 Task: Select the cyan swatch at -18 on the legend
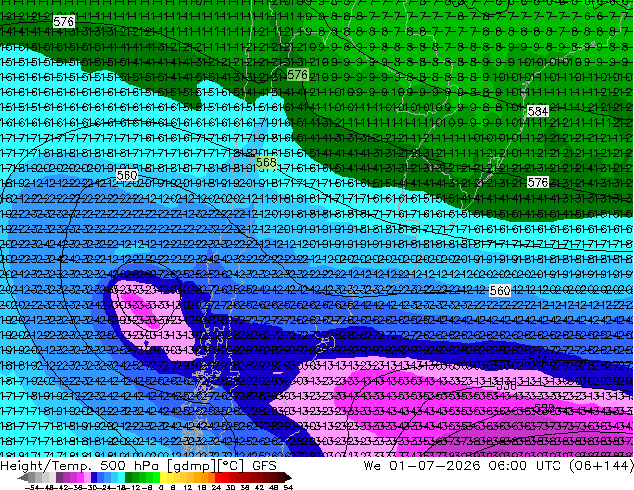coord(122,477)
